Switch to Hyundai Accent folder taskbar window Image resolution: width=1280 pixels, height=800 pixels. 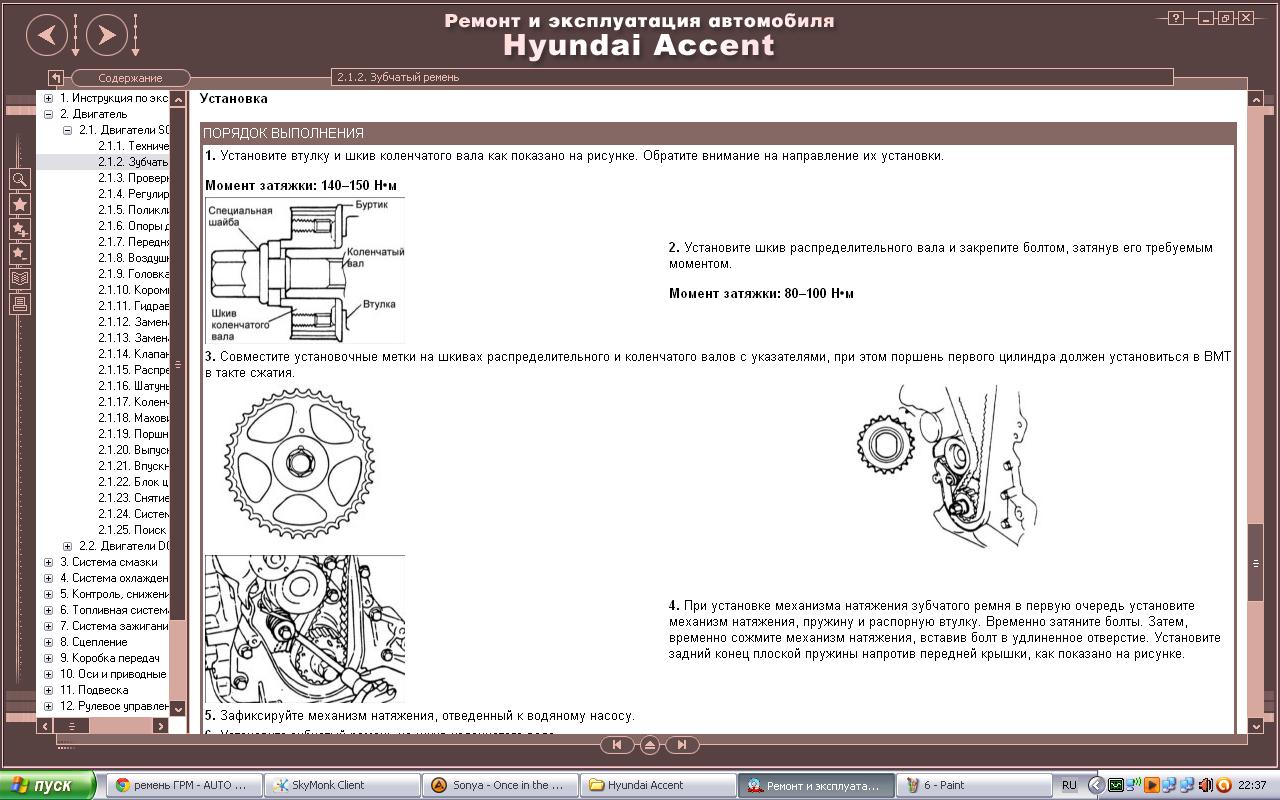[x=658, y=785]
